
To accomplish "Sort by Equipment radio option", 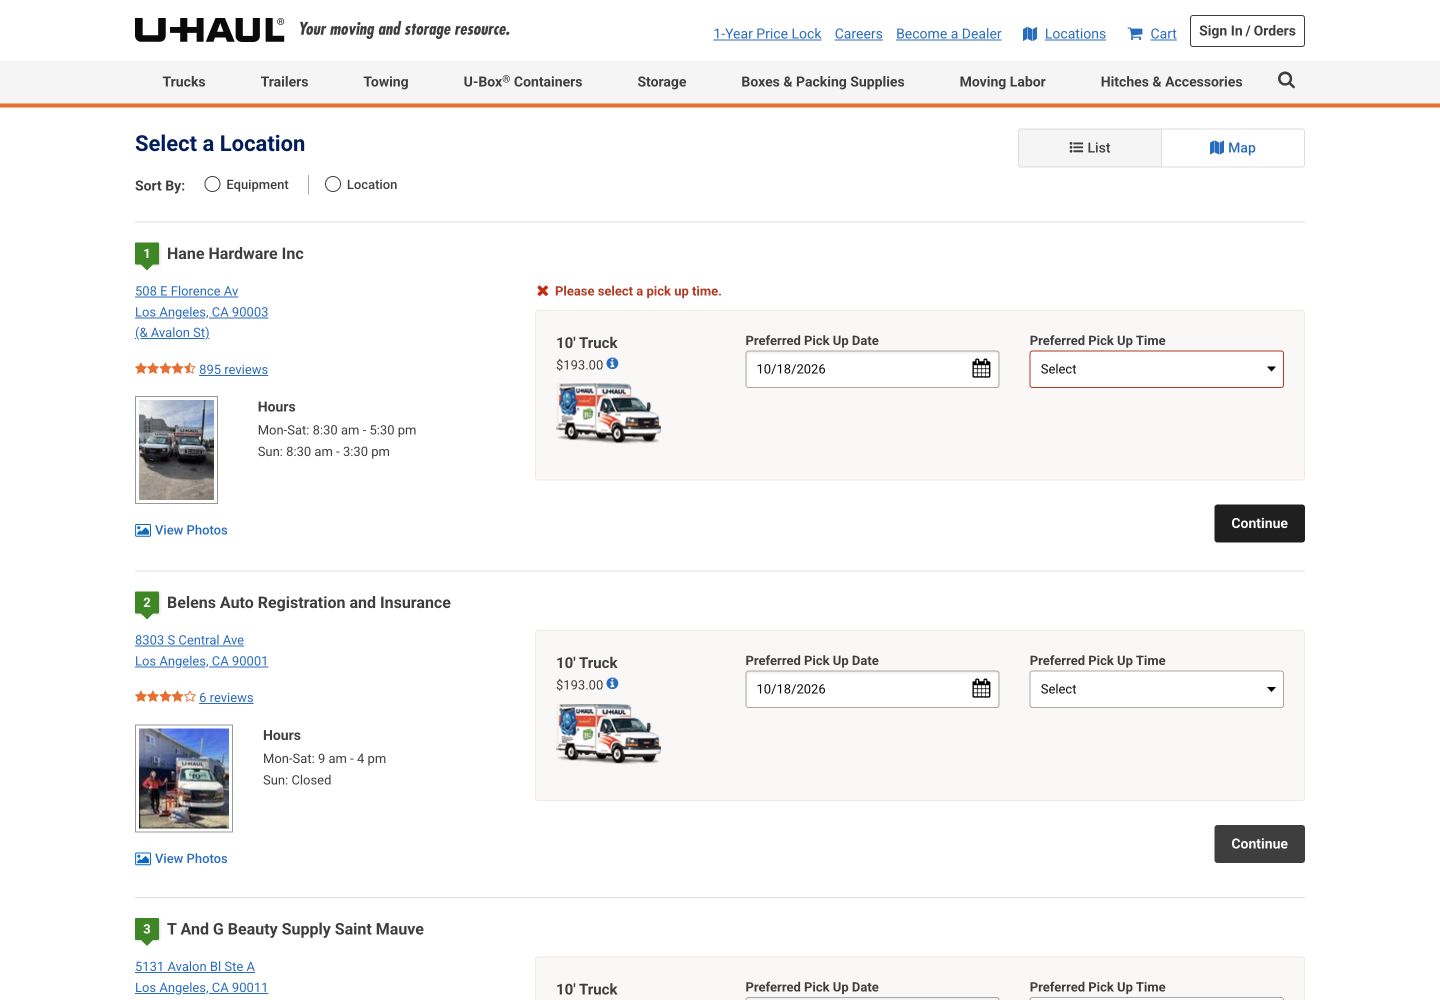I will coord(212,184).
